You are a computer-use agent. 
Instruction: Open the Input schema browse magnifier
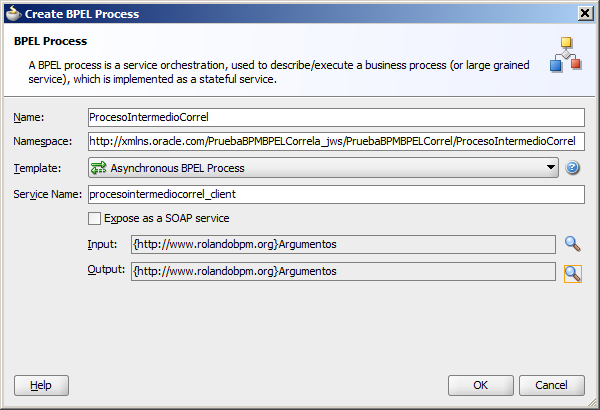[x=572, y=244]
